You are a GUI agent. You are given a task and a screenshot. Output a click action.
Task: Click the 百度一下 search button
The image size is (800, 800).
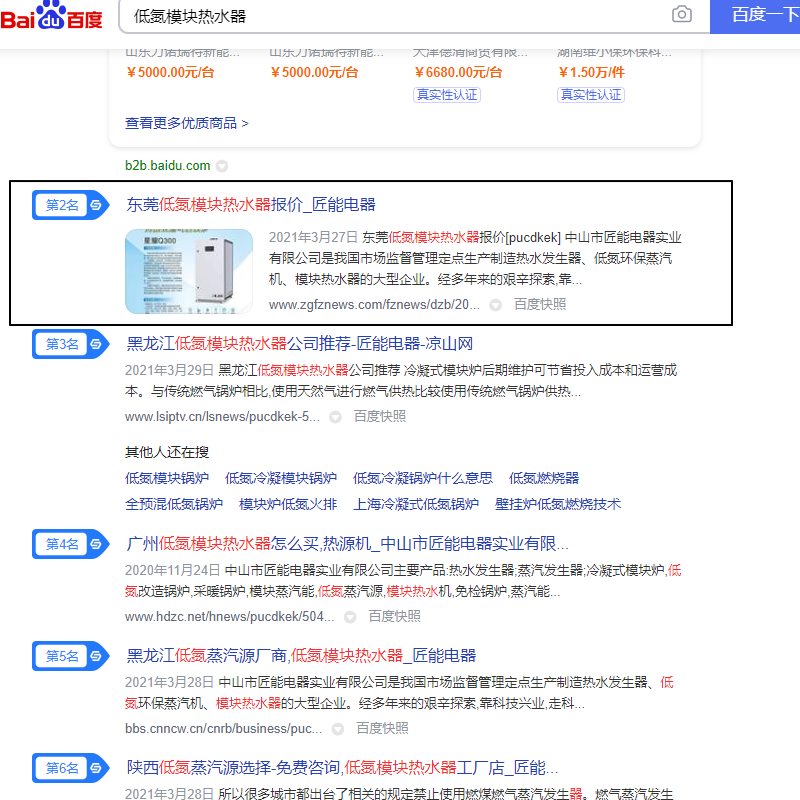[755, 16]
